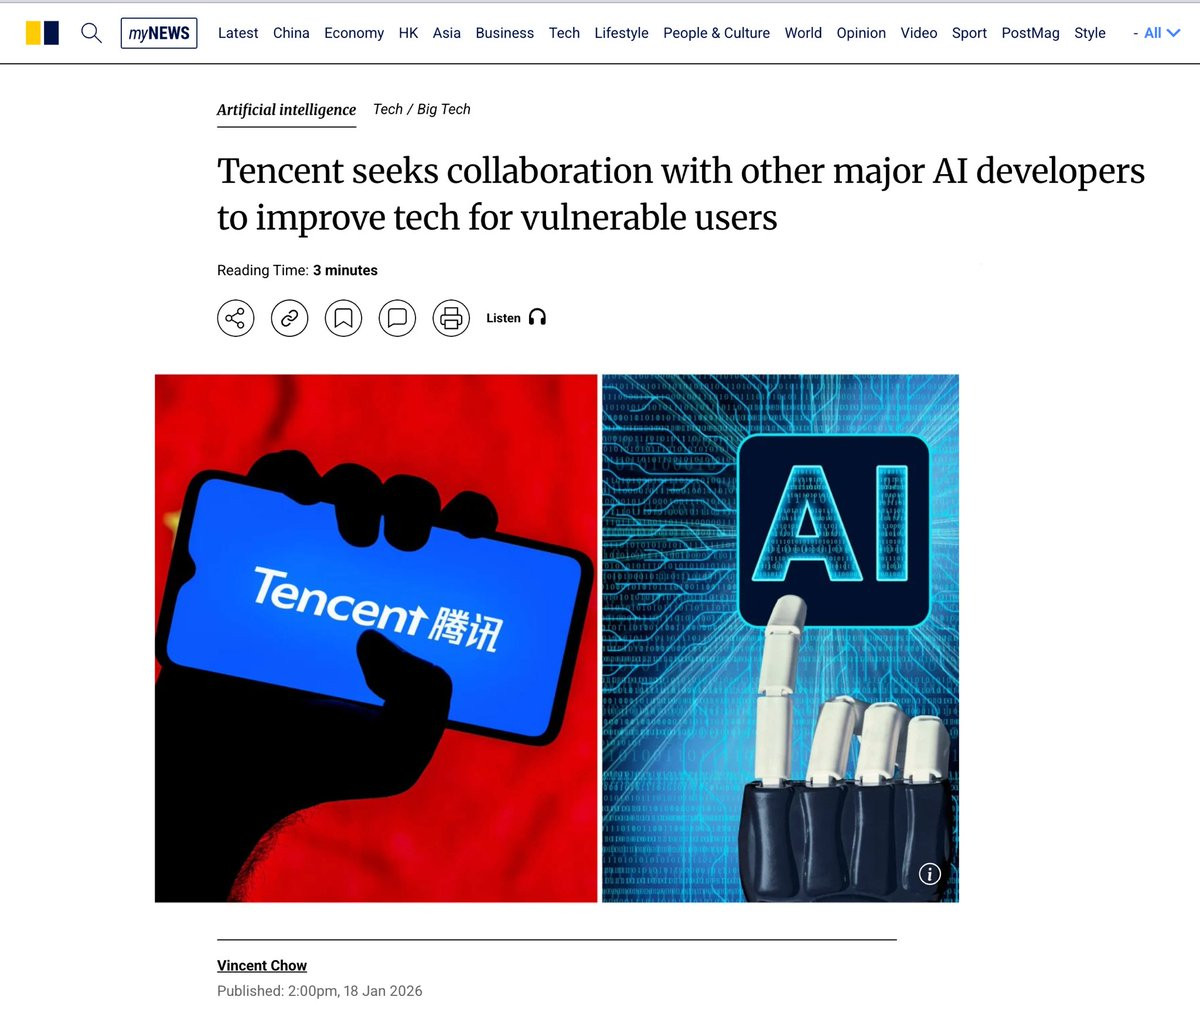Go to the China menu section
This screenshot has height=1027, width=1200.
pos(291,33)
